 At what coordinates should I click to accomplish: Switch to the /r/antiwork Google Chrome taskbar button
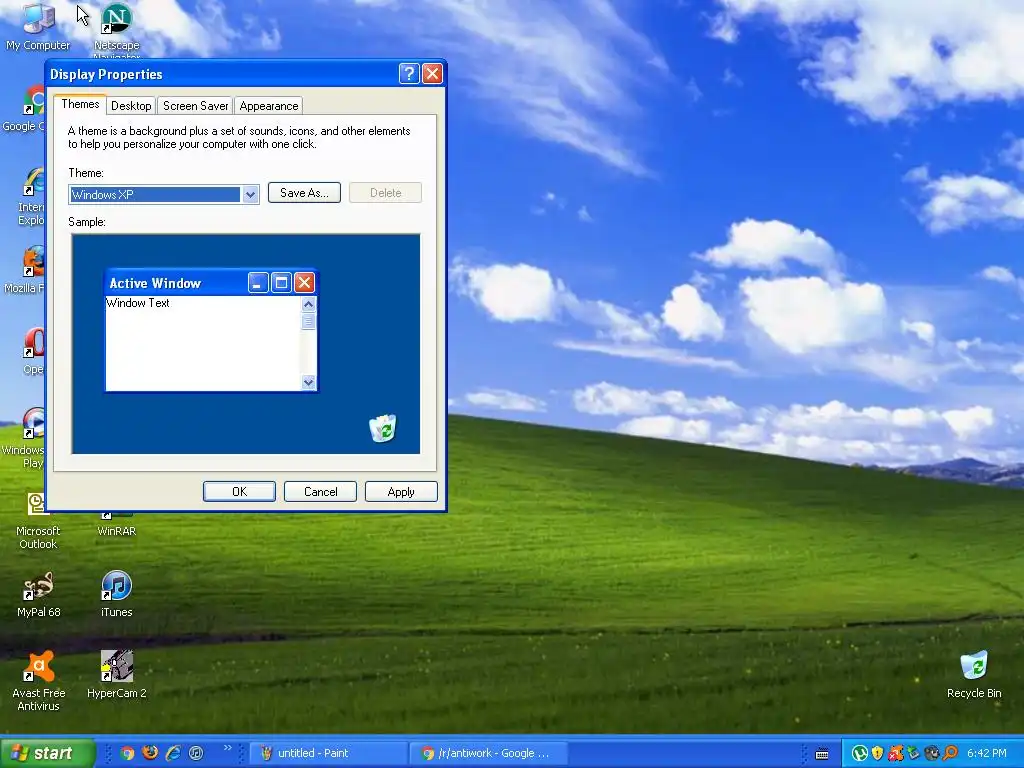tap(489, 753)
